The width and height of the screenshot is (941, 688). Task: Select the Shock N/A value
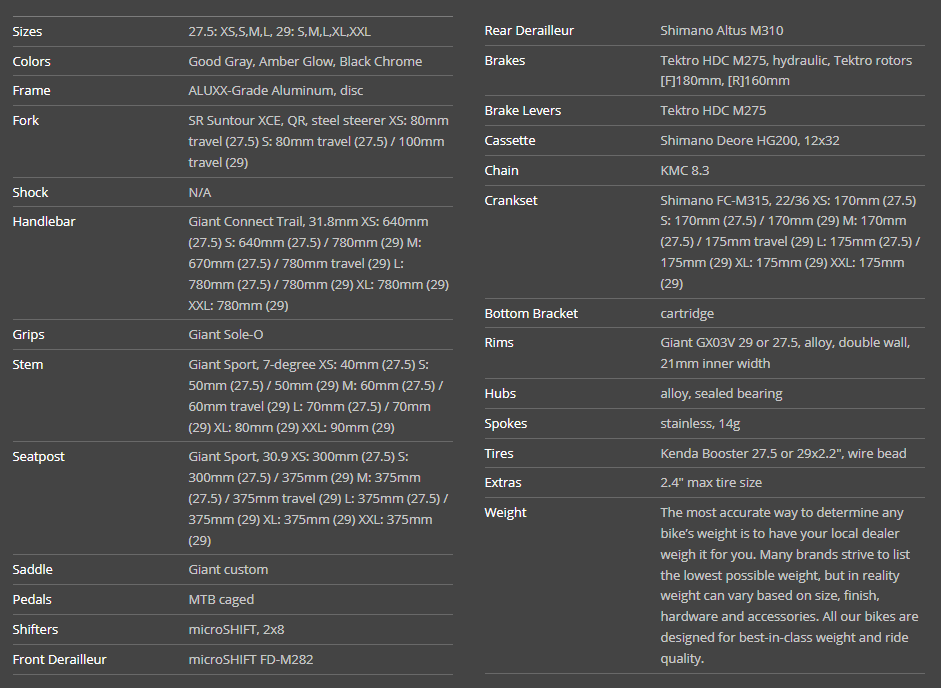(x=200, y=192)
